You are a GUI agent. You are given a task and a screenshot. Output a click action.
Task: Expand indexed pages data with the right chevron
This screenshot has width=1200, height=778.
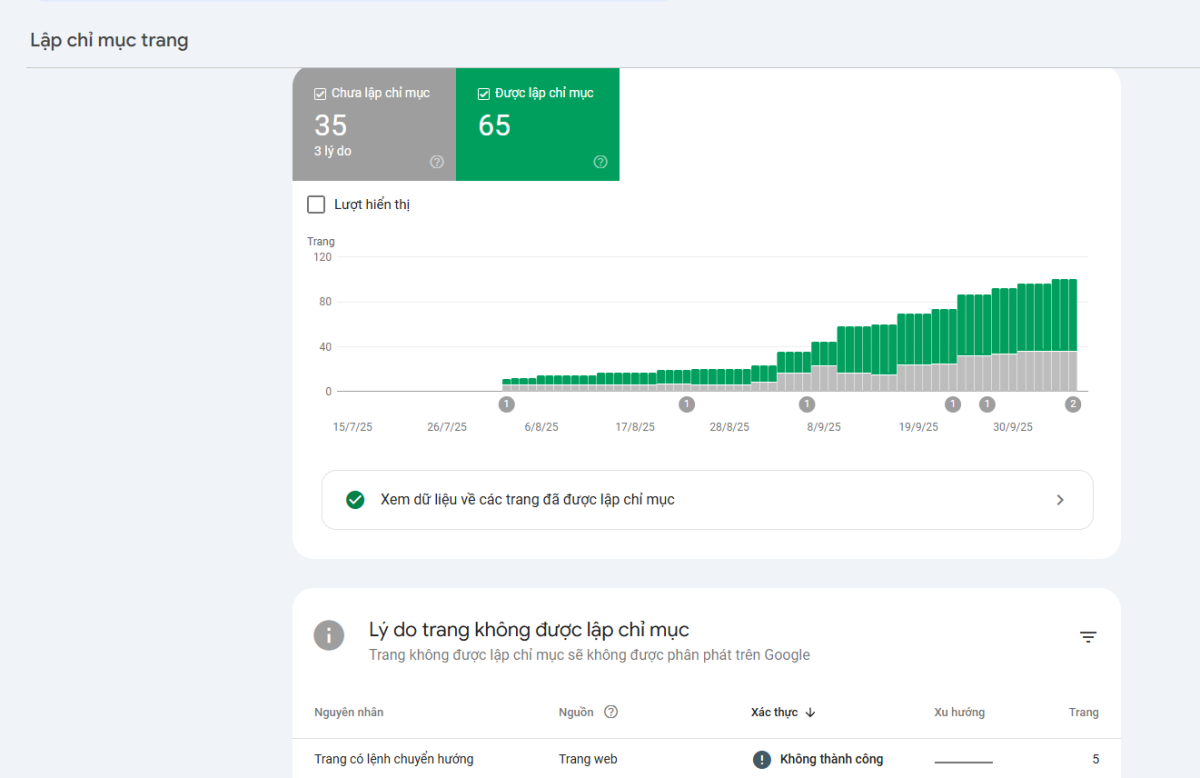tap(1060, 500)
